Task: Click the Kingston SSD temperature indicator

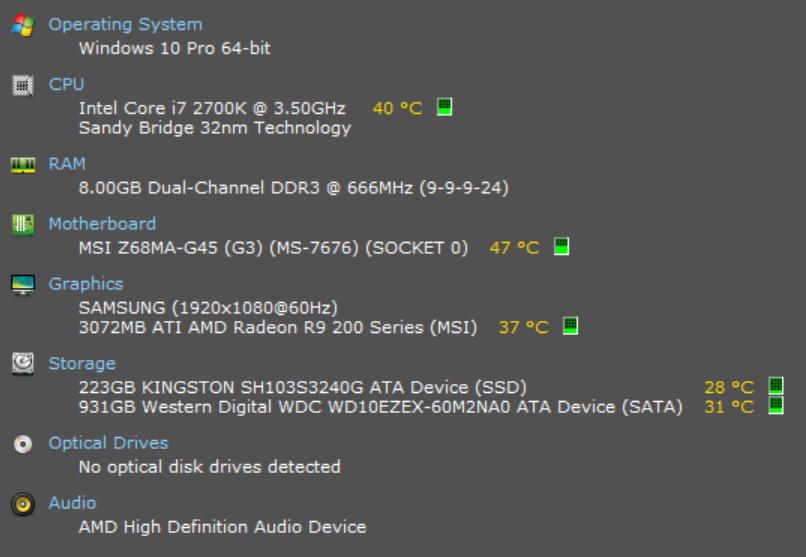Action: pos(776,385)
